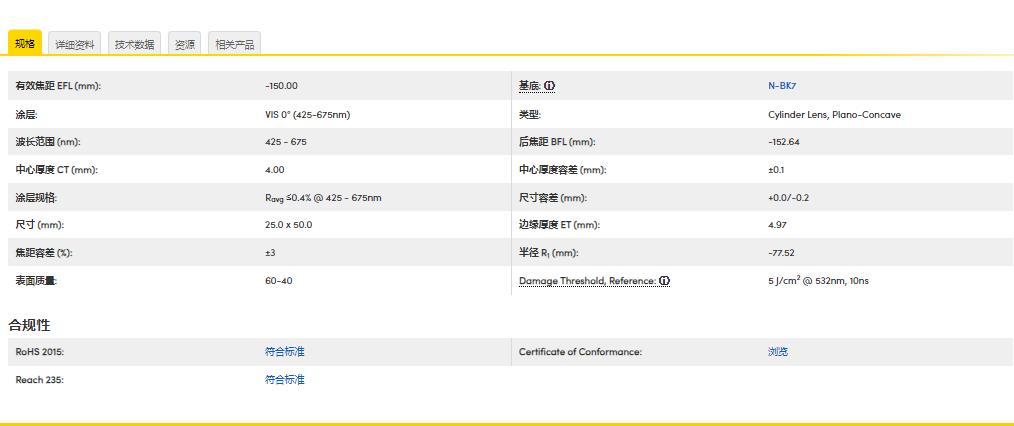This screenshot has height=426, width=1014.
Task: Click the 合规性 section heading
Action: pos(29,325)
